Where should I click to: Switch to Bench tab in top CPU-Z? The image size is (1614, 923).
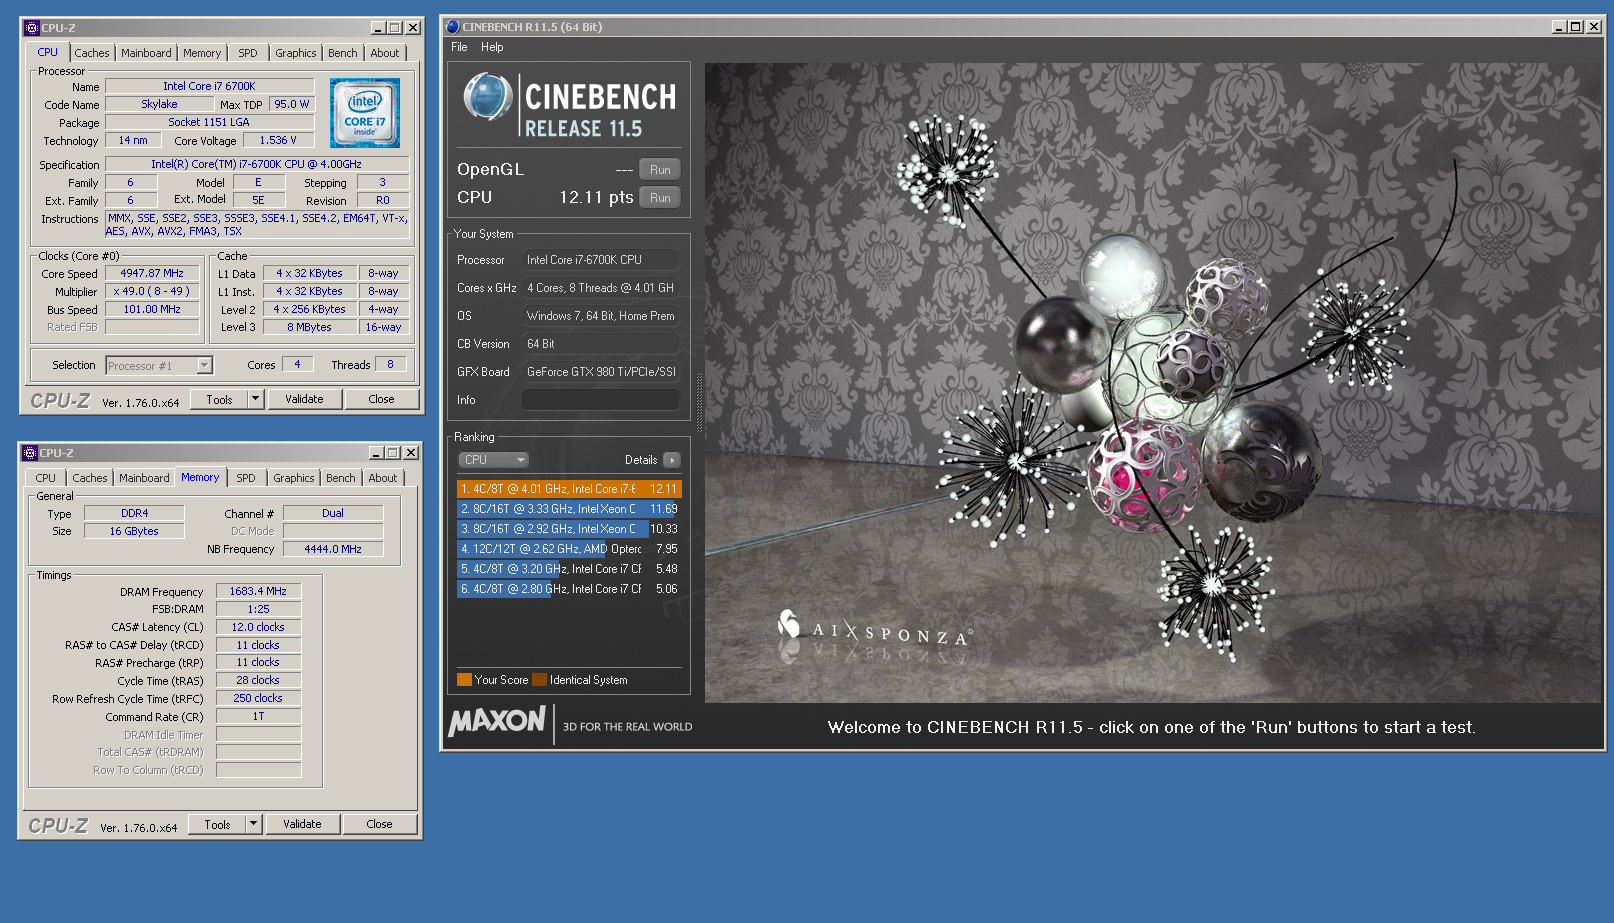tap(343, 53)
